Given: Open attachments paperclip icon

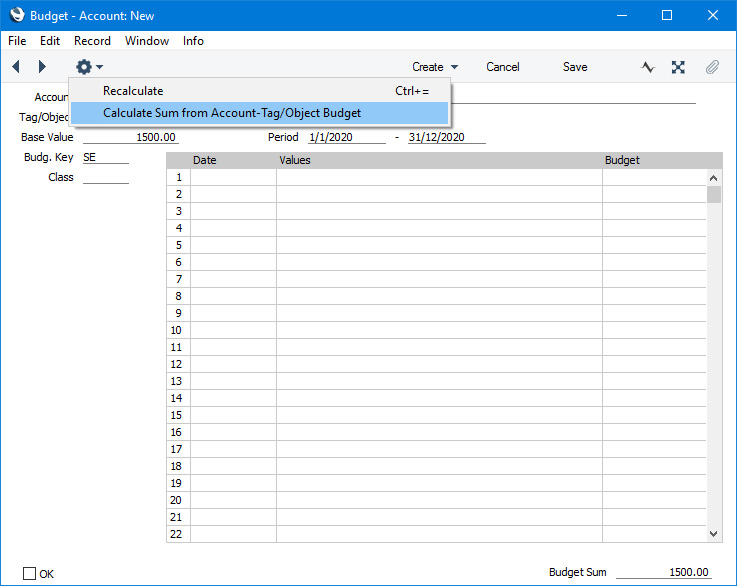Looking at the screenshot, I should point(712,67).
